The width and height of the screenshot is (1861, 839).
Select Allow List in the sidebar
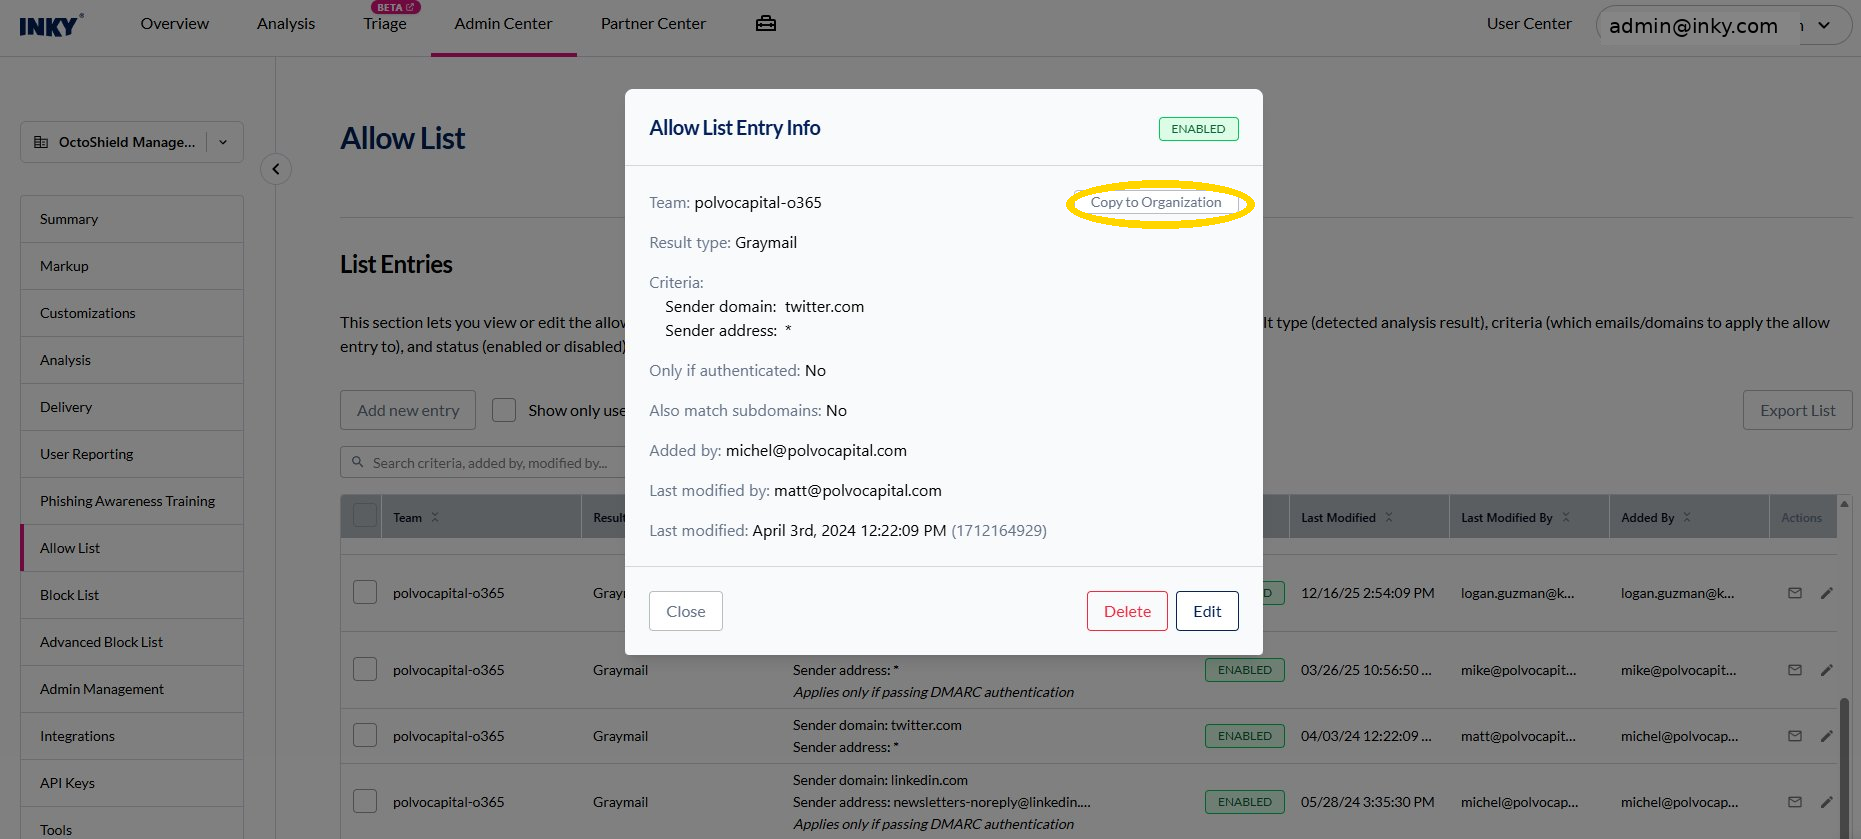click(132, 548)
